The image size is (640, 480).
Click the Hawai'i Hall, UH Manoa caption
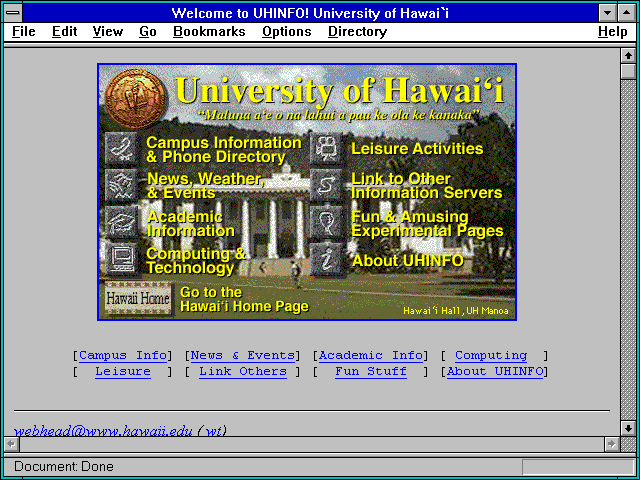click(456, 311)
